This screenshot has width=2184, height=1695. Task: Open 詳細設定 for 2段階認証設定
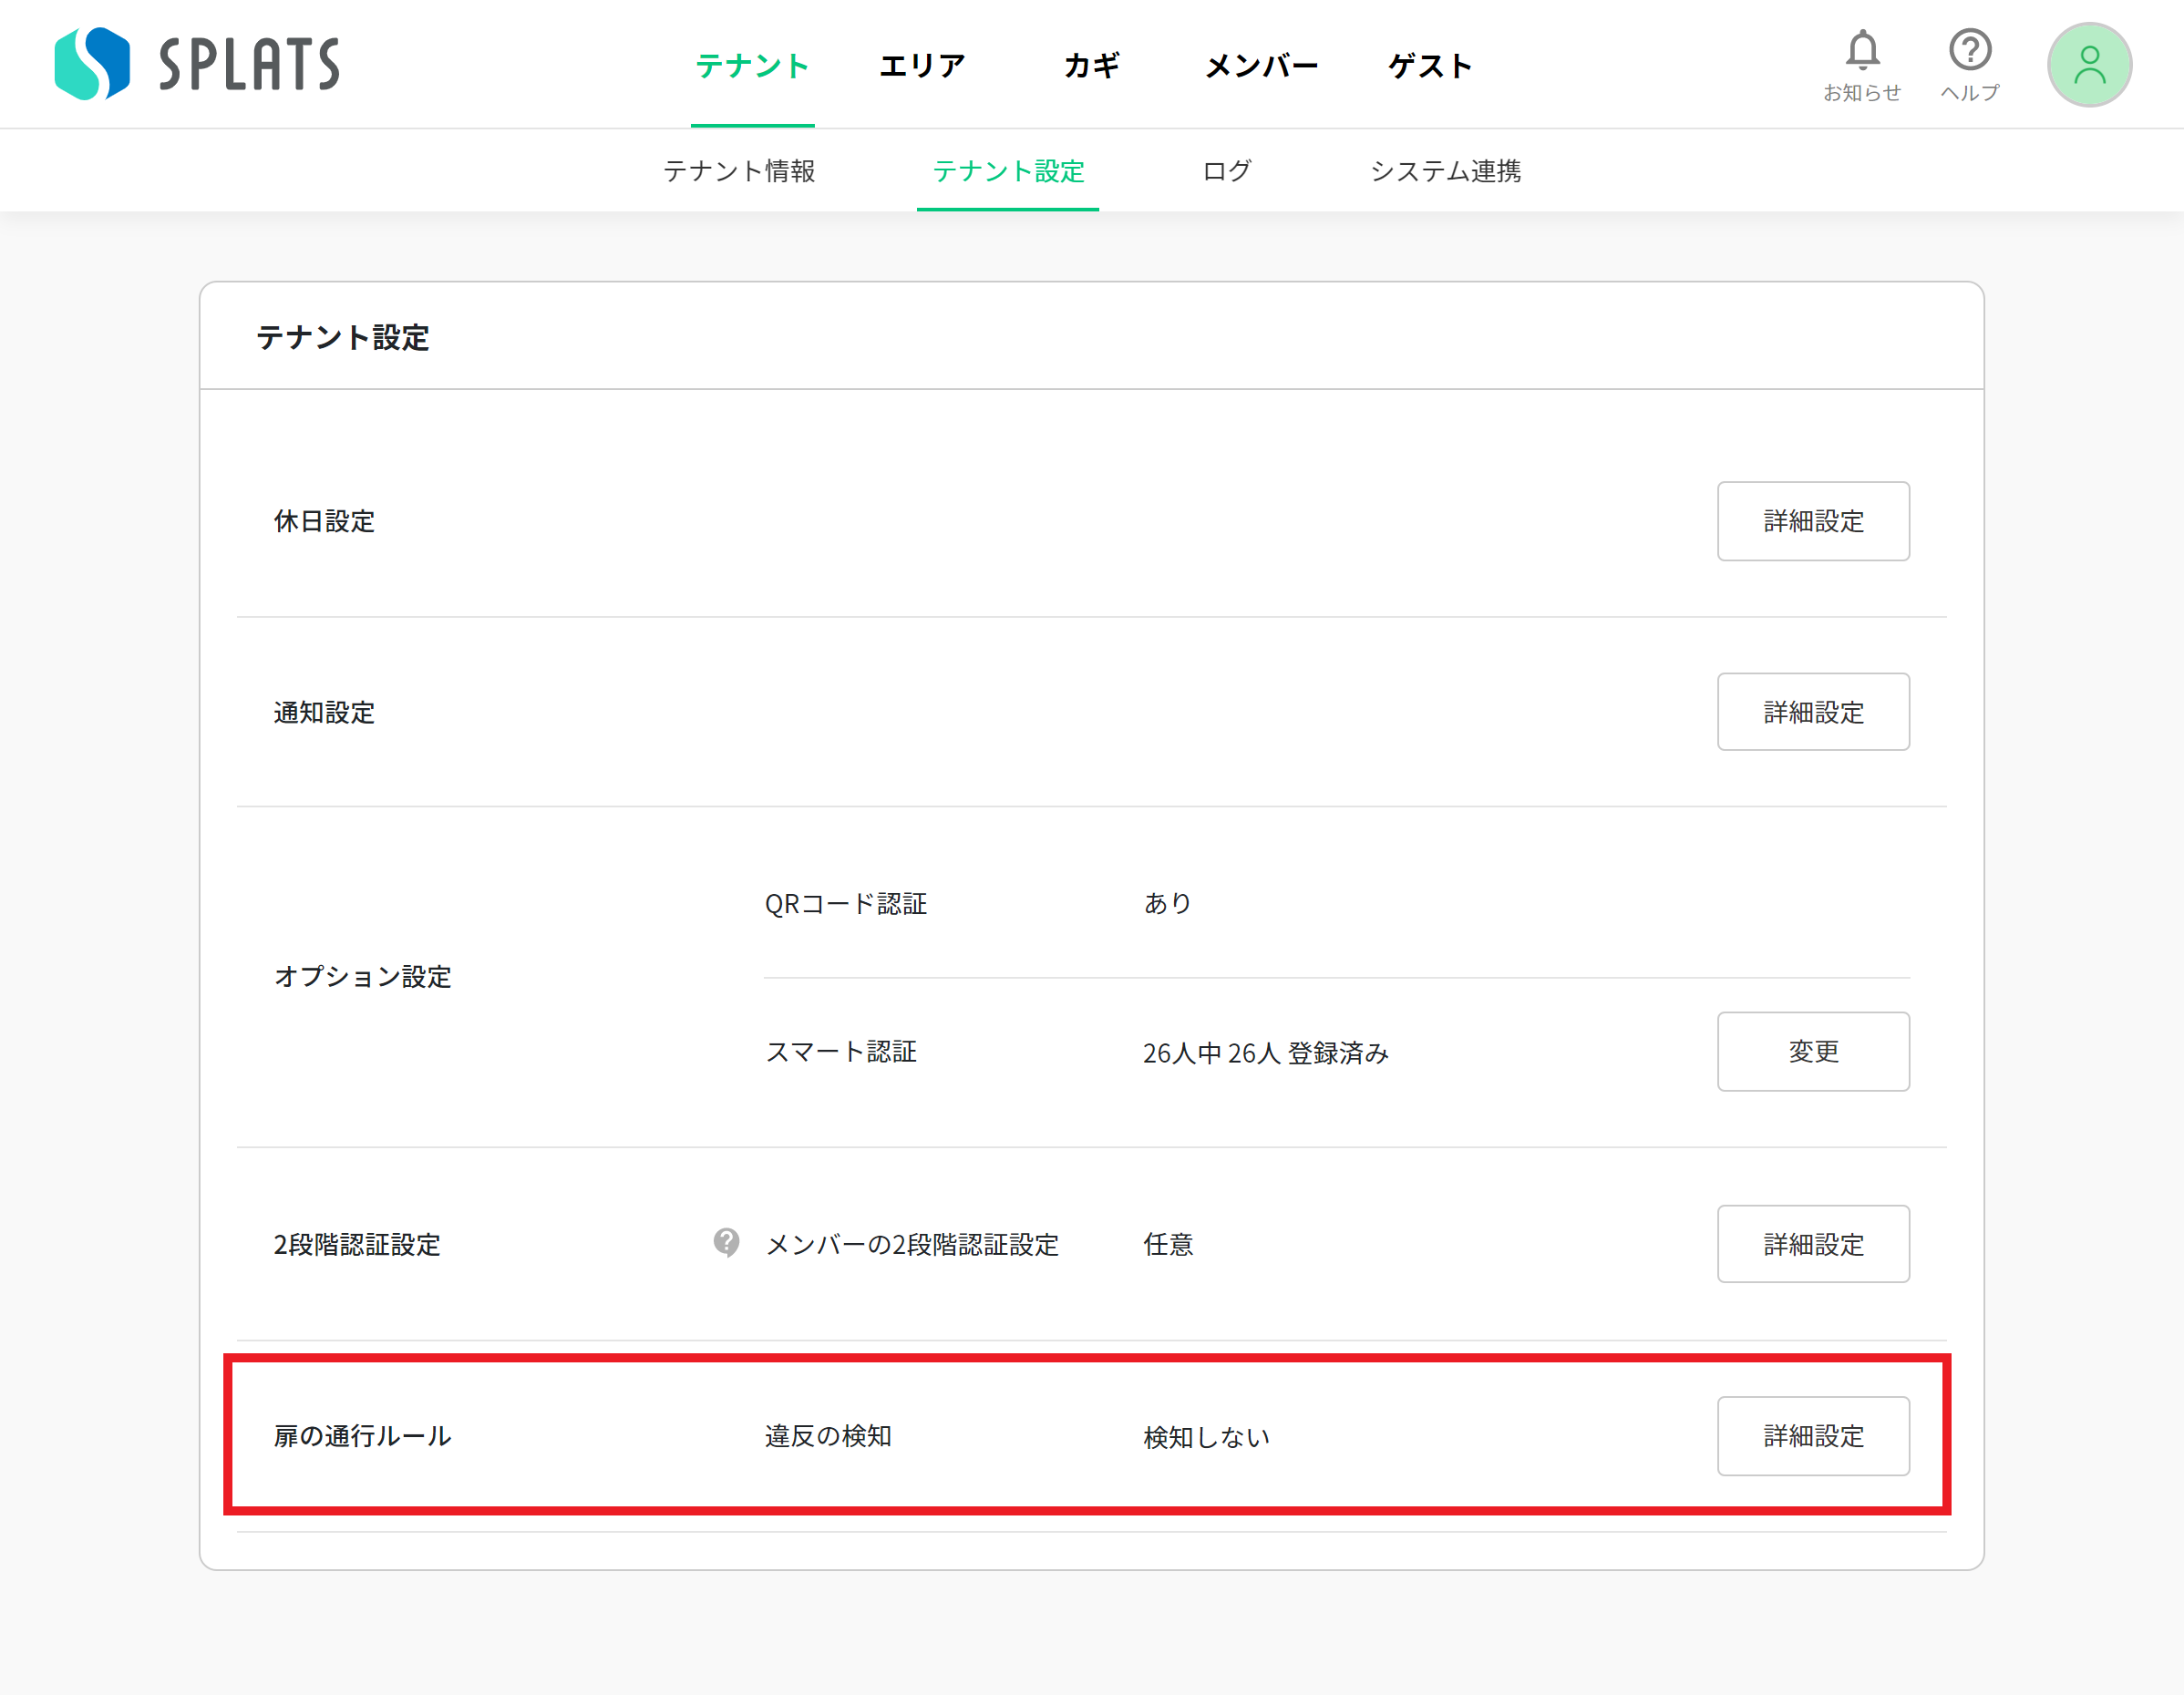pos(1812,1244)
